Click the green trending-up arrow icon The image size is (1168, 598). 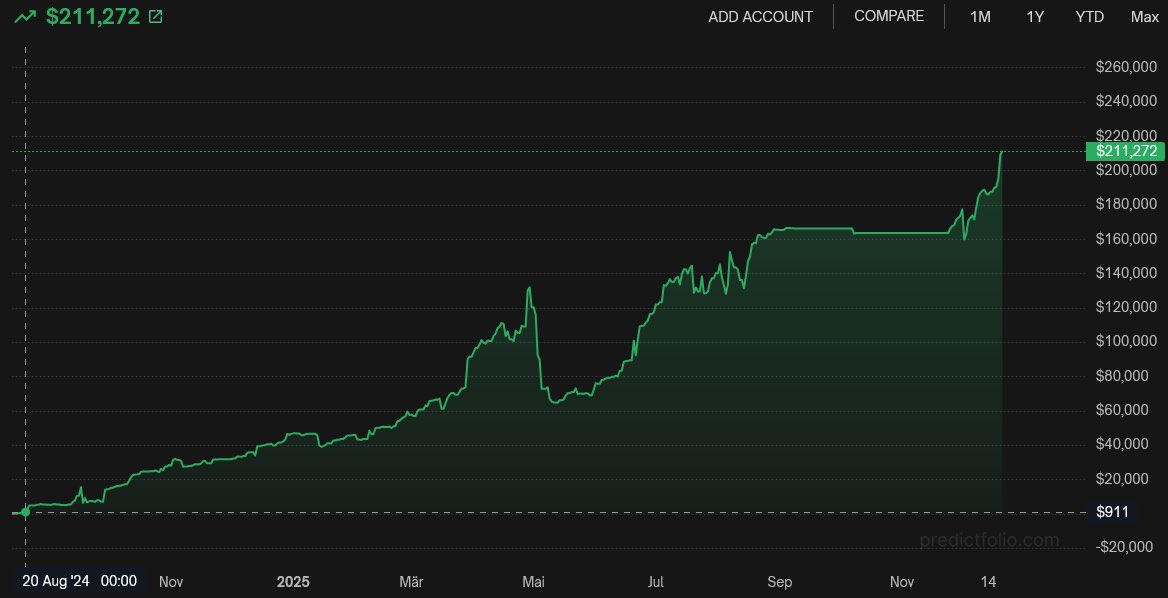[x=25, y=16]
